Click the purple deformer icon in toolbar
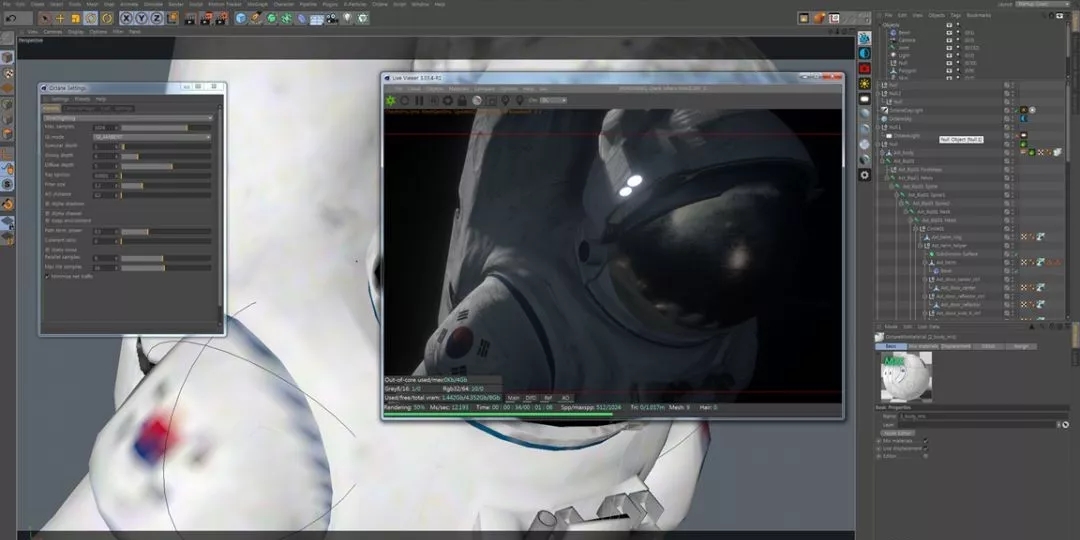Screen dimensions: 1080x540 tap(302, 19)
